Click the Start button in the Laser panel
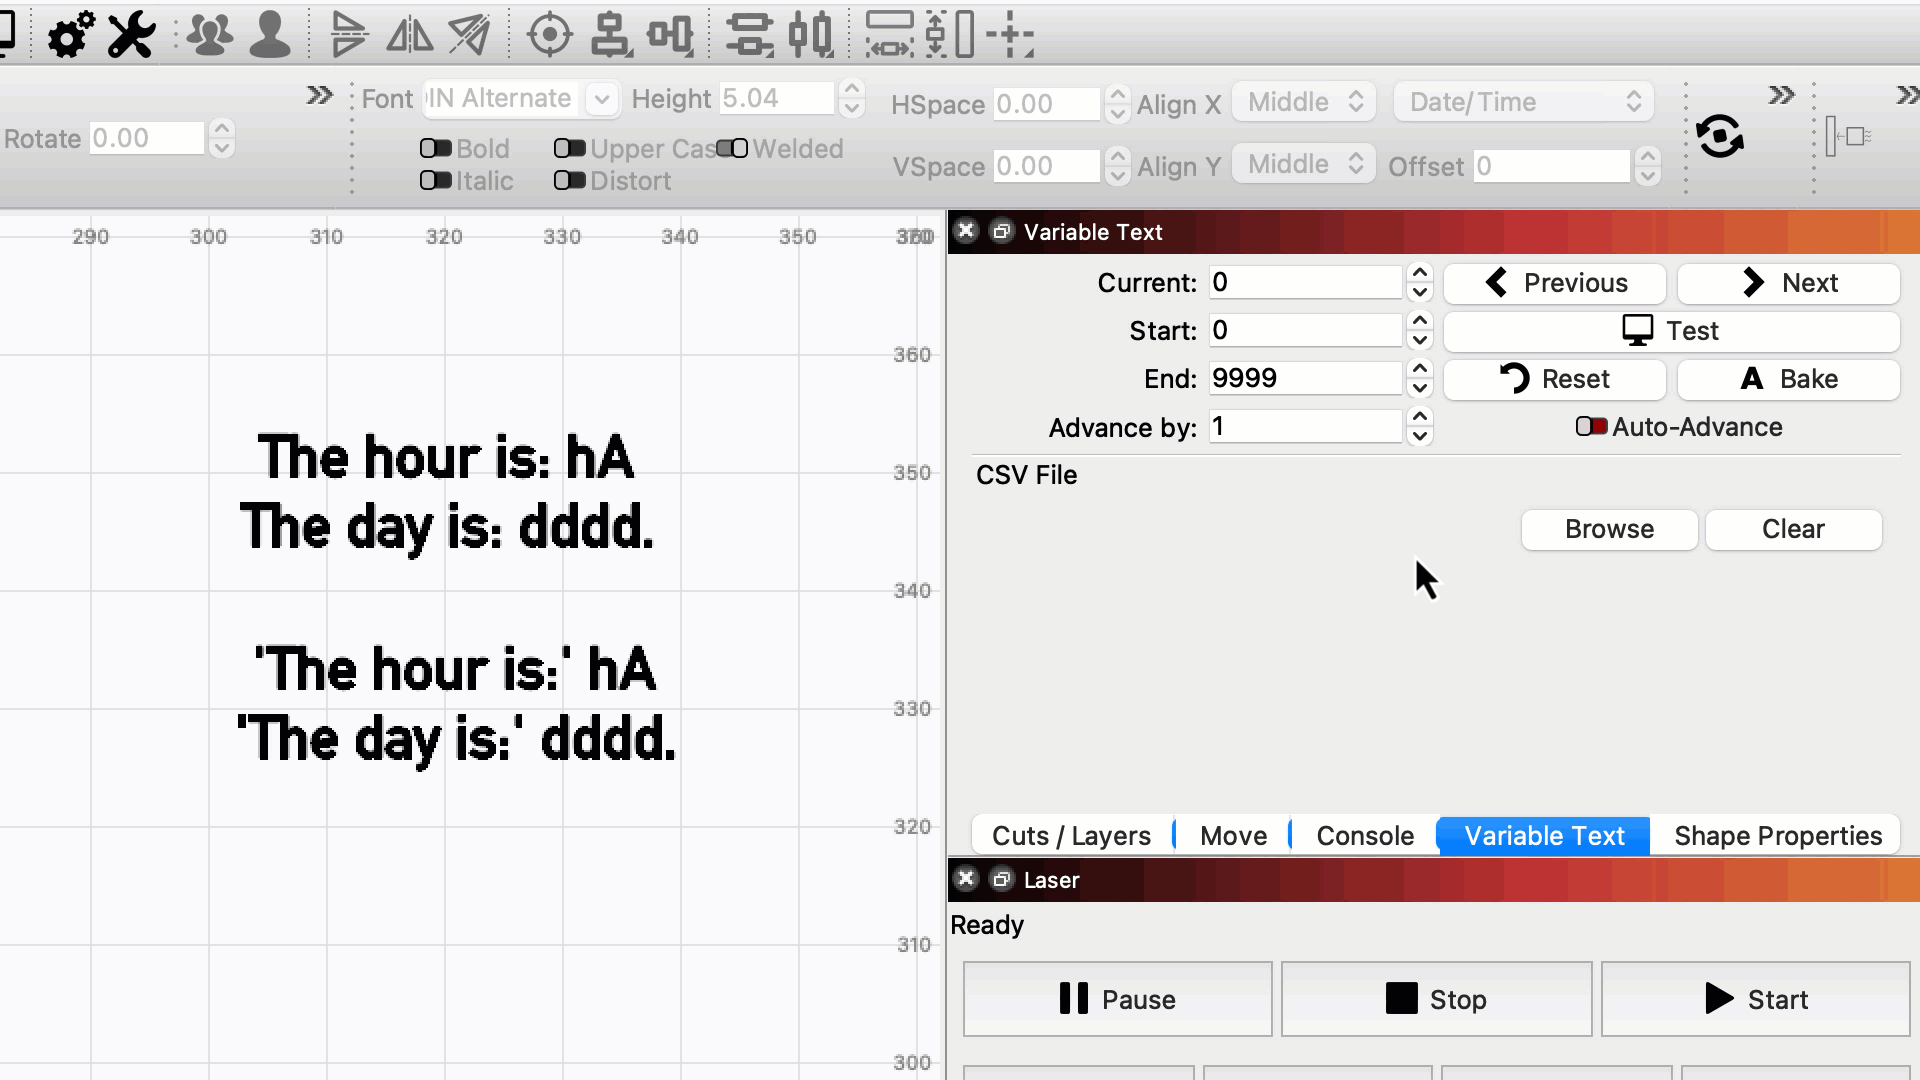Image resolution: width=1920 pixels, height=1080 pixels. [1756, 998]
